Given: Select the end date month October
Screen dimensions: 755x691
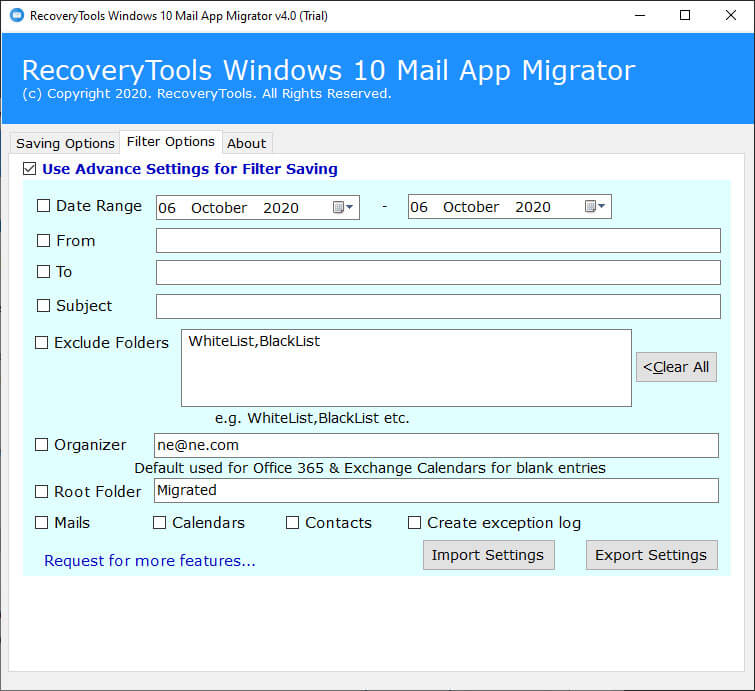Looking at the screenshot, I should pyautogui.click(x=471, y=207).
